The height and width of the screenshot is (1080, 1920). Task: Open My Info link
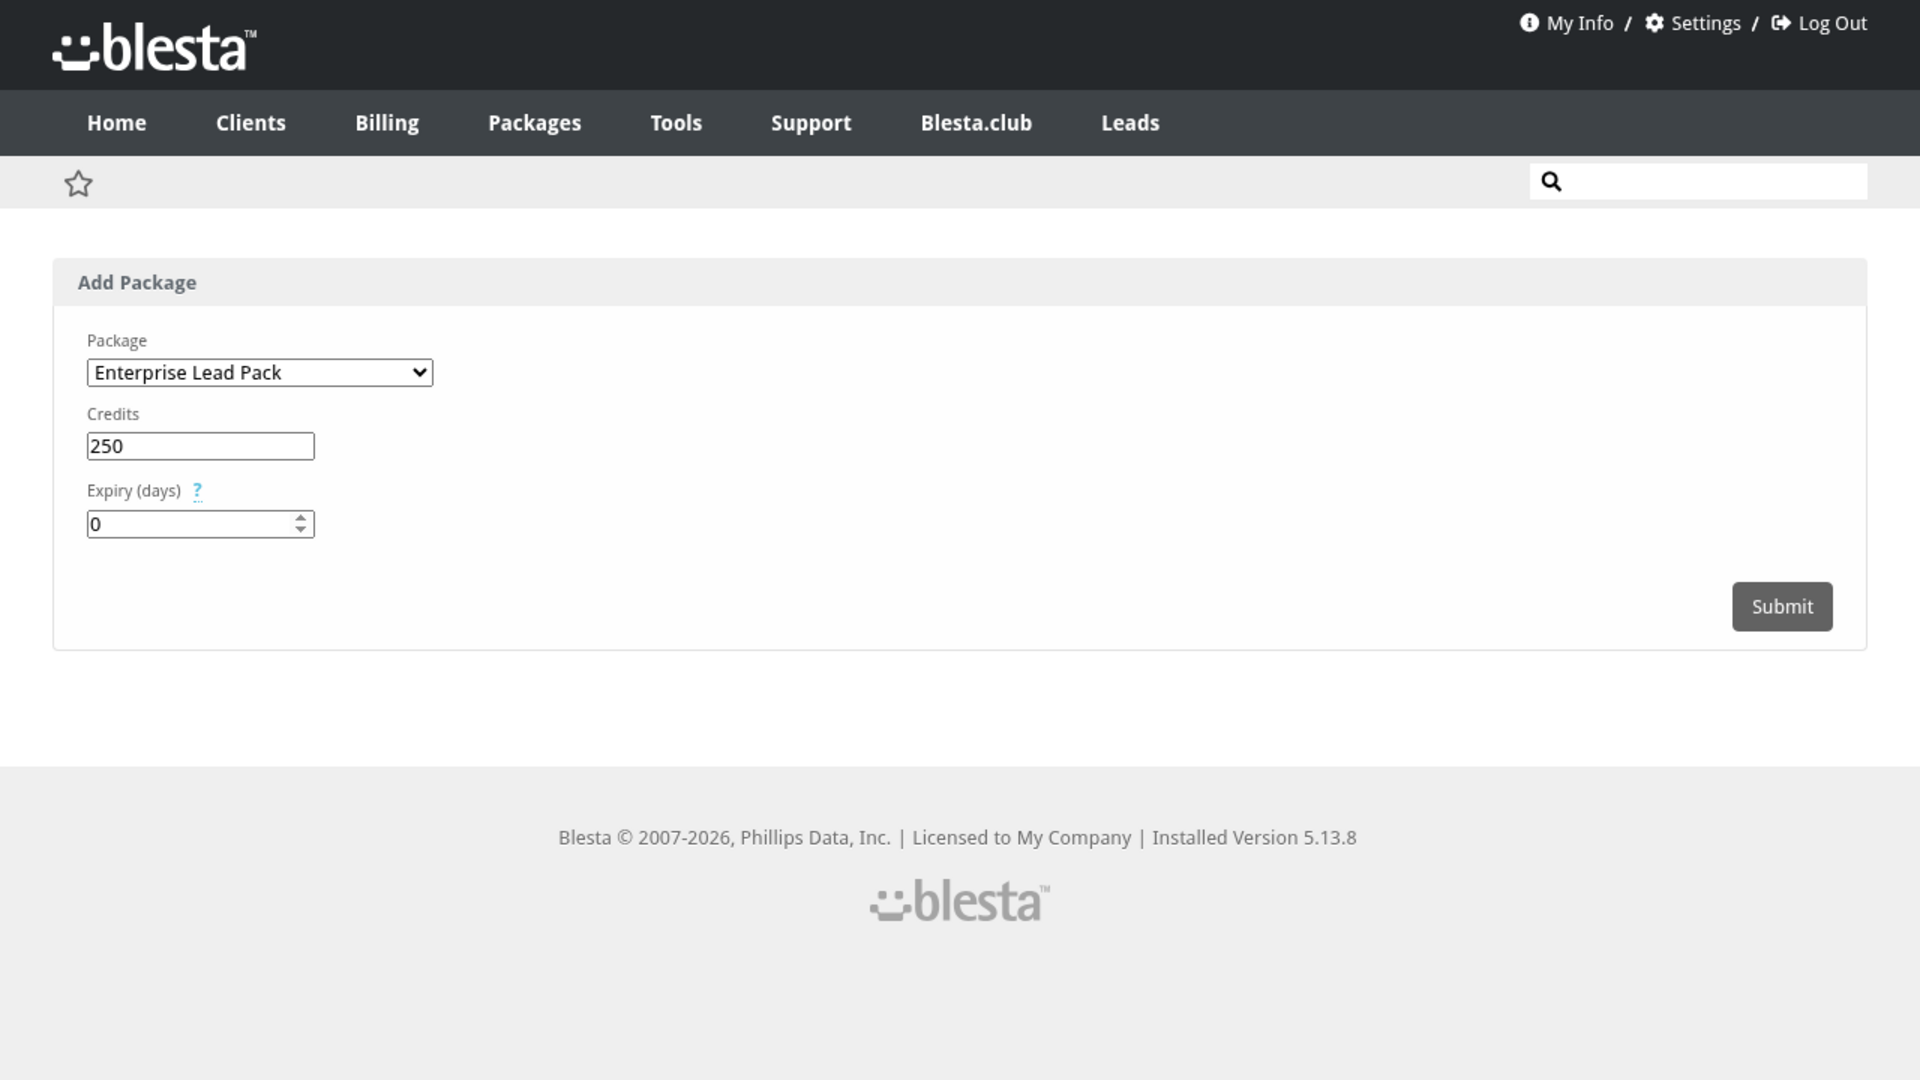1580,23
